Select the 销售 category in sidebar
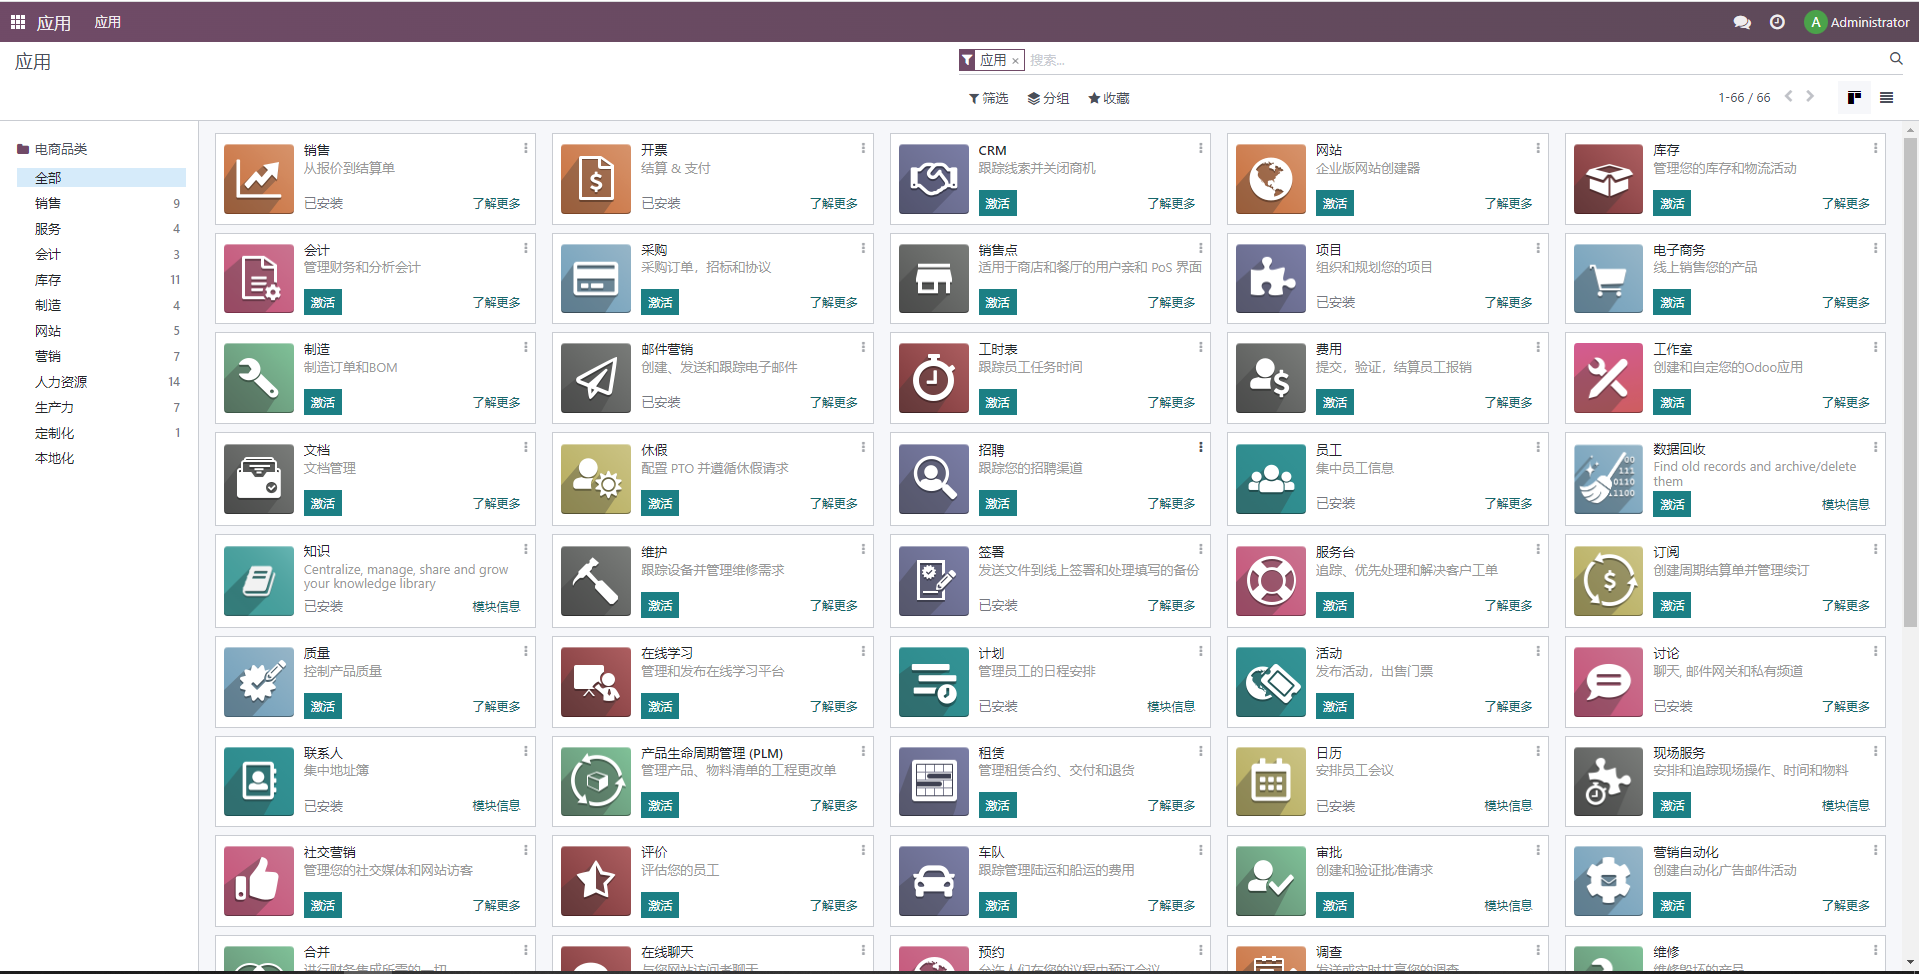 (101, 203)
